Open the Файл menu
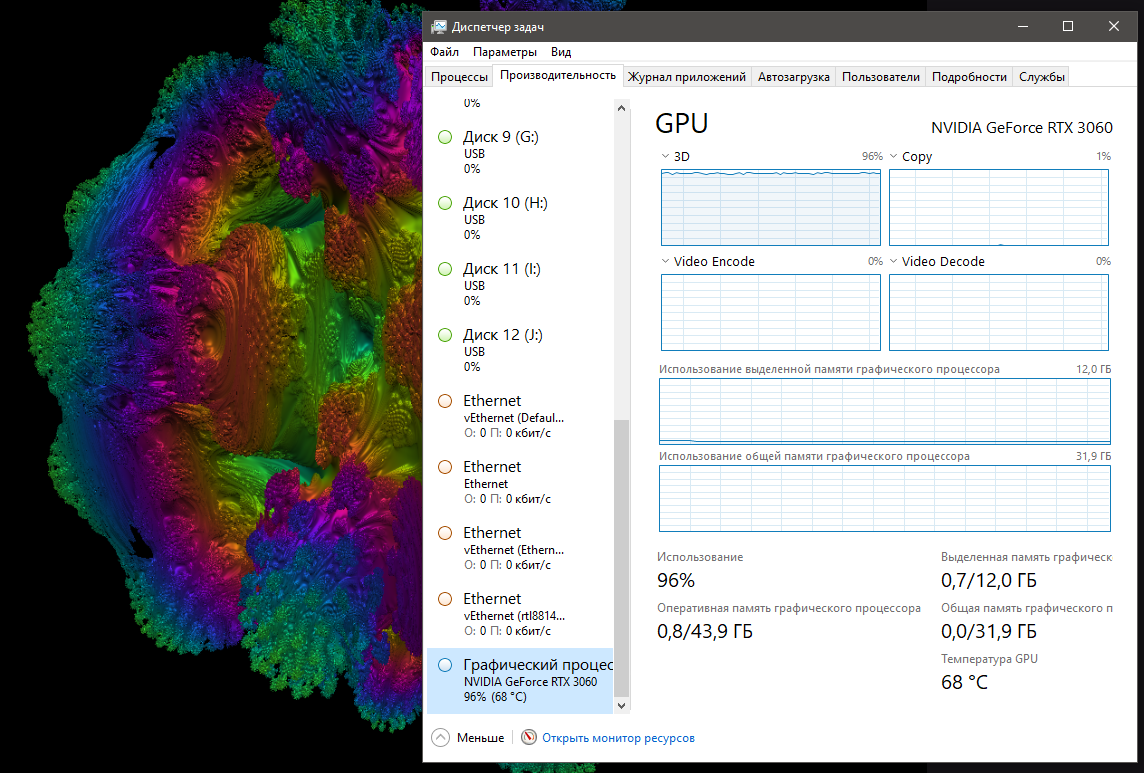 (445, 52)
